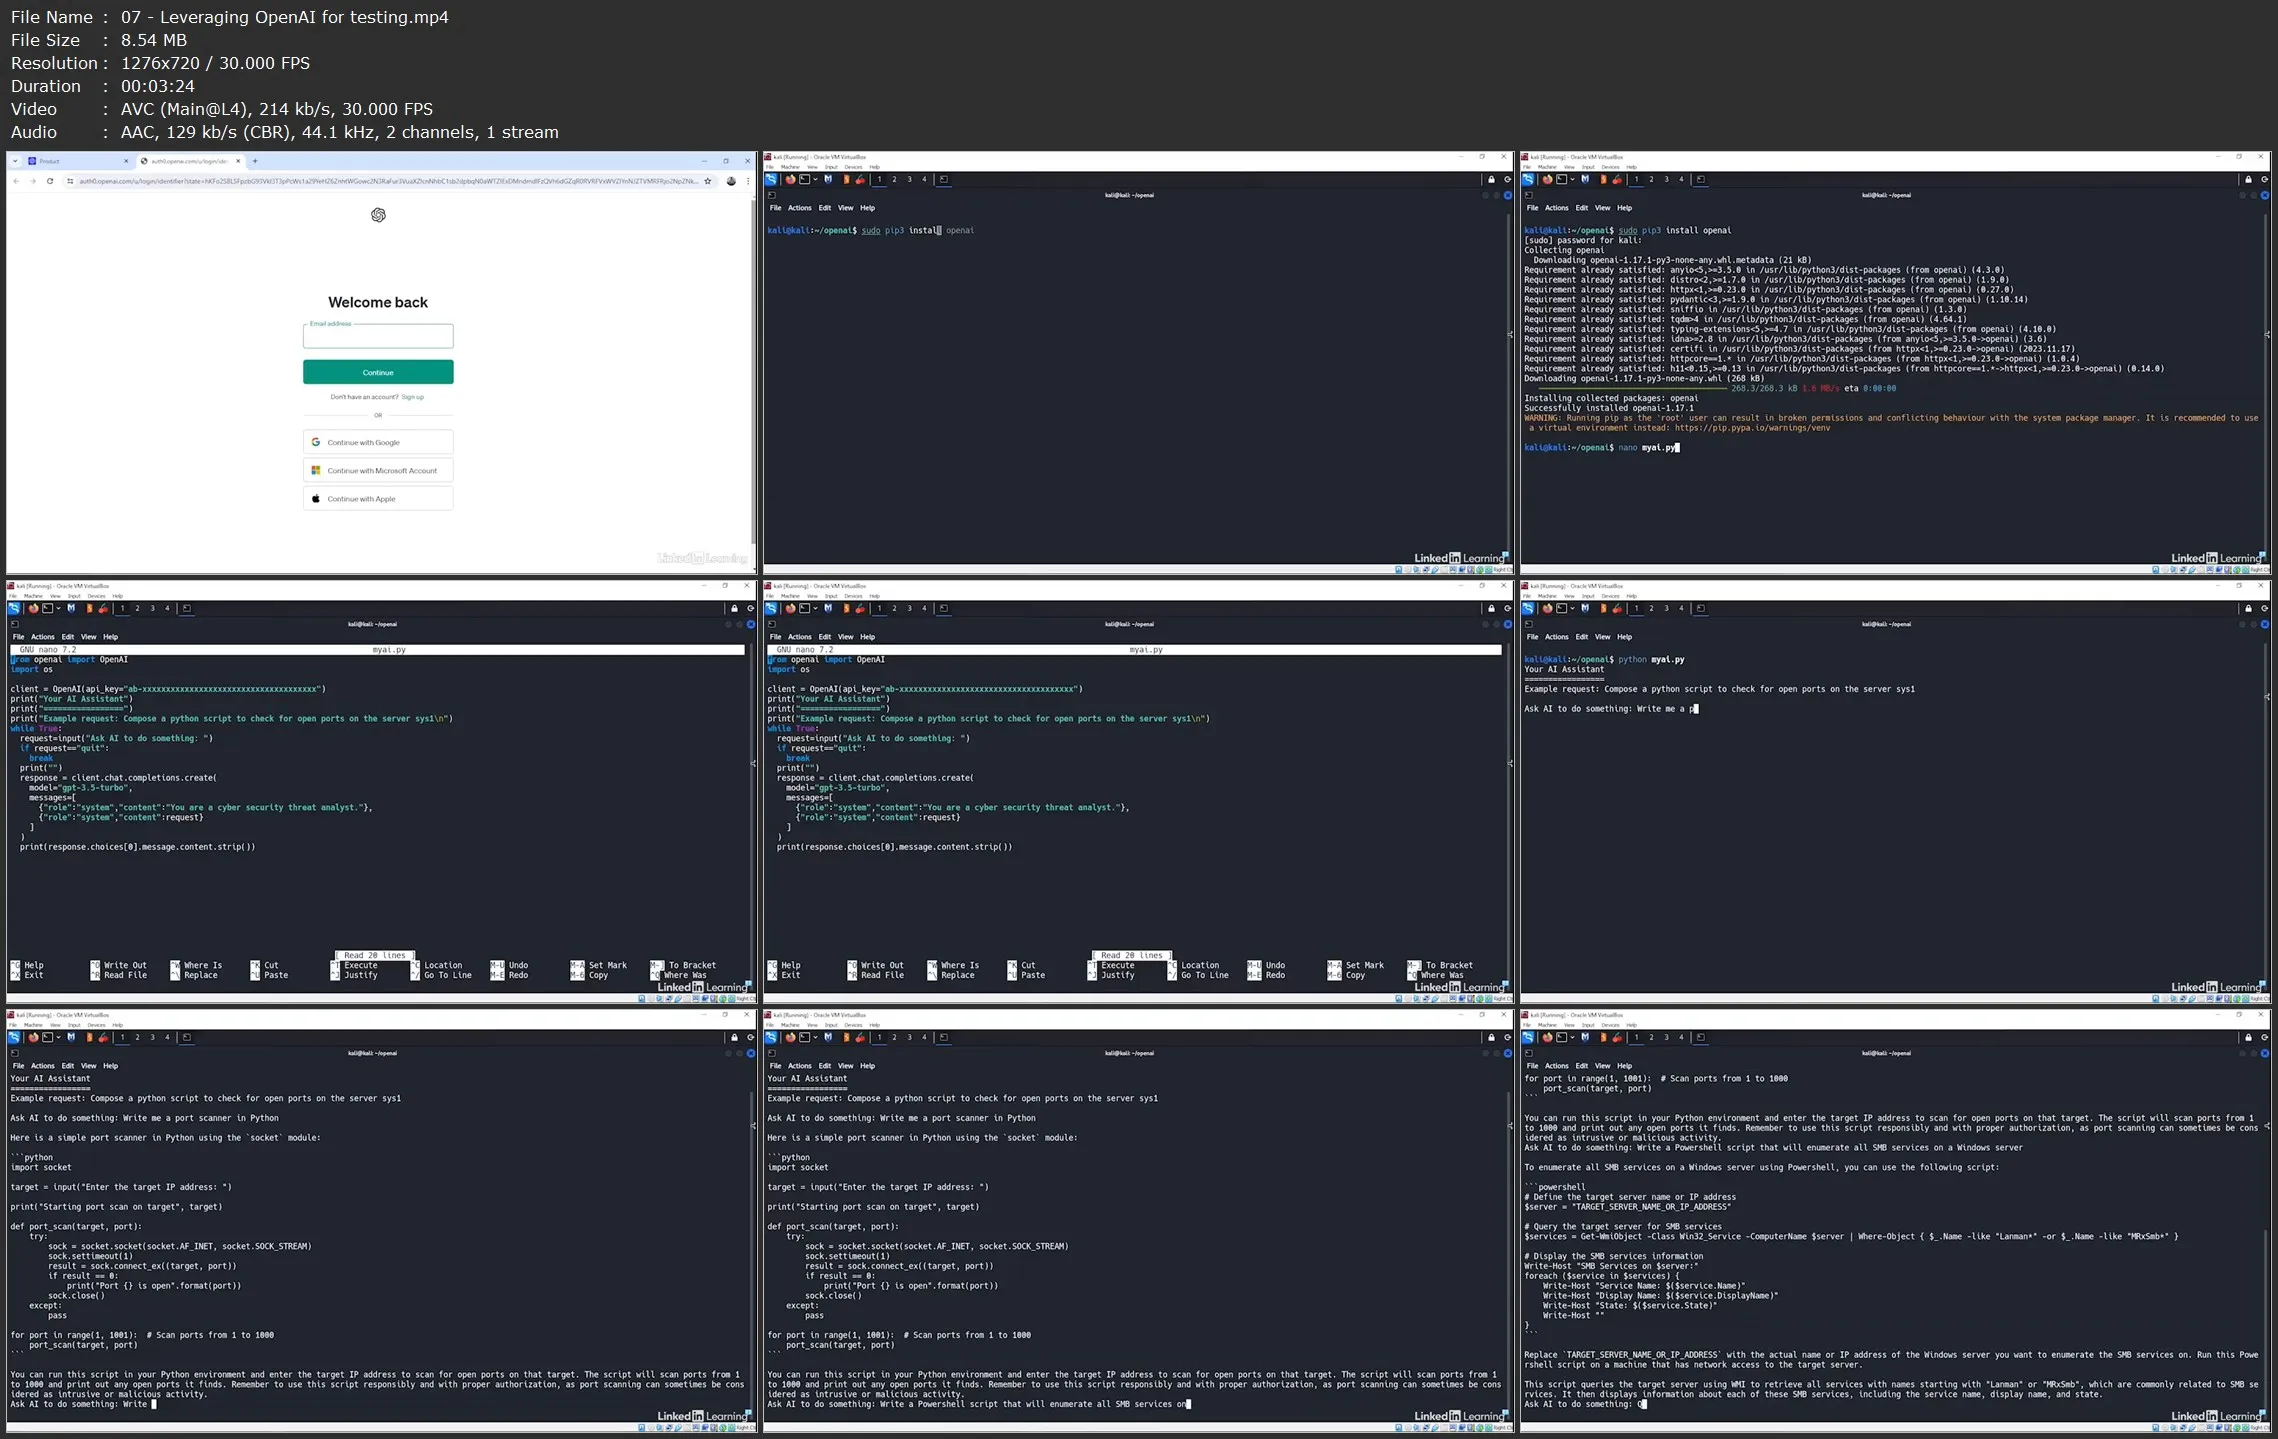Image resolution: width=2278 pixels, height=1439 pixels.
Task: Reload the OpenAI login page
Action: (x=50, y=181)
